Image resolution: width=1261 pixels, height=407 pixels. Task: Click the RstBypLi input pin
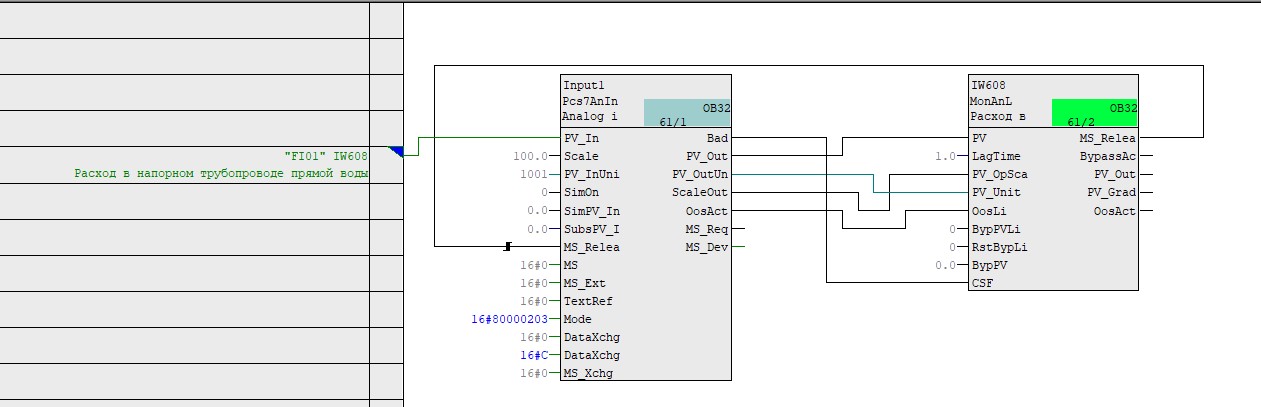(x=996, y=247)
